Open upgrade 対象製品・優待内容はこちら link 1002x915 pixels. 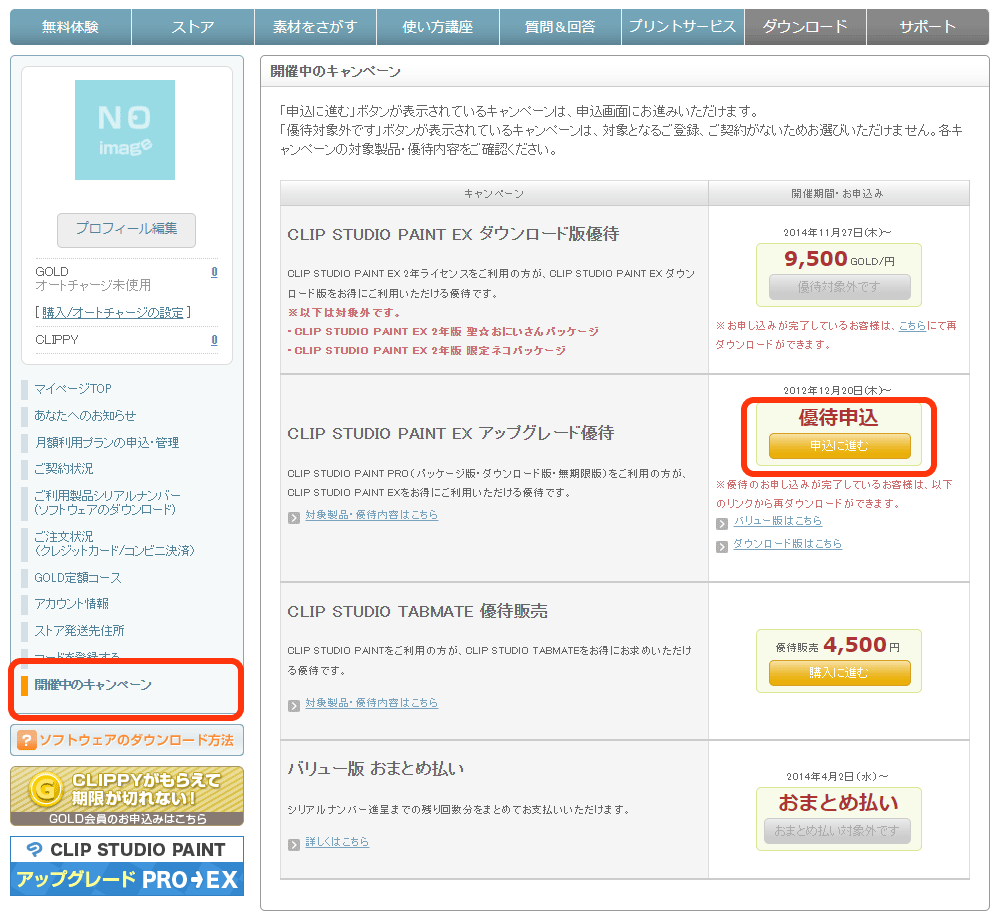[371, 515]
